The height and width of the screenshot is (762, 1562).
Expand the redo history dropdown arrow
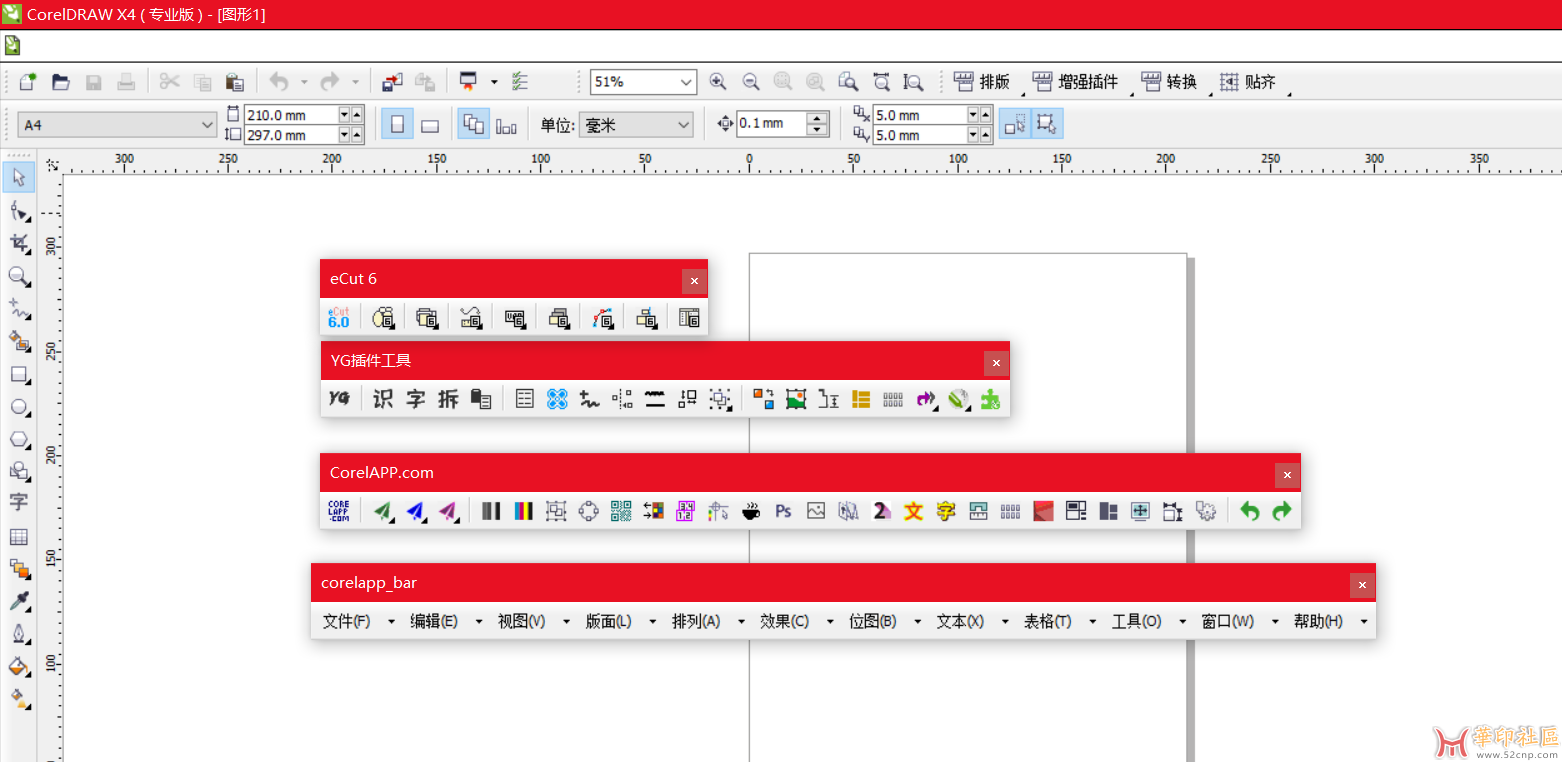[x=354, y=82]
